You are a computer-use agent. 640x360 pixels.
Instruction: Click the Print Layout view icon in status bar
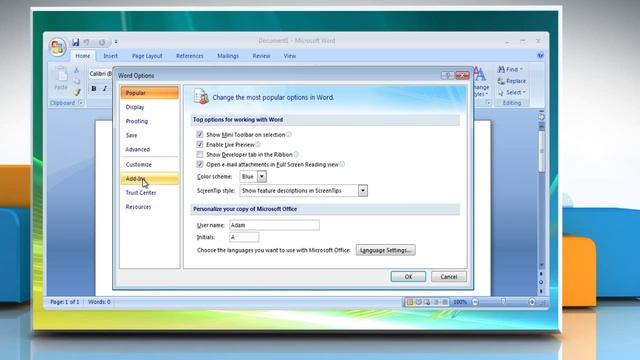coord(409,302)
